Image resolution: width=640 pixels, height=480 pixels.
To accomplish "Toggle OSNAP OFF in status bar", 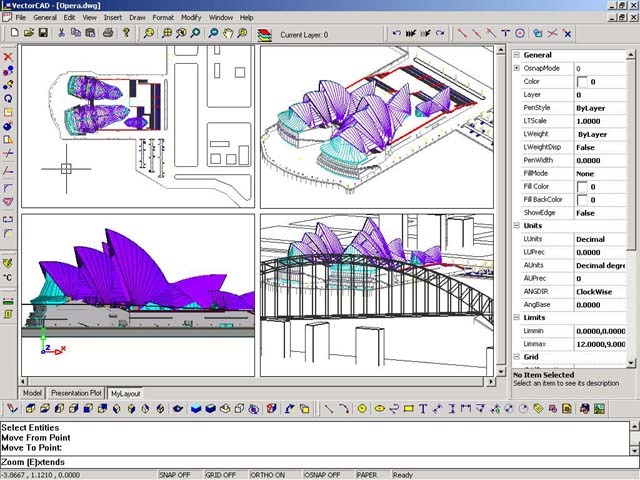I will click(322, 475).
